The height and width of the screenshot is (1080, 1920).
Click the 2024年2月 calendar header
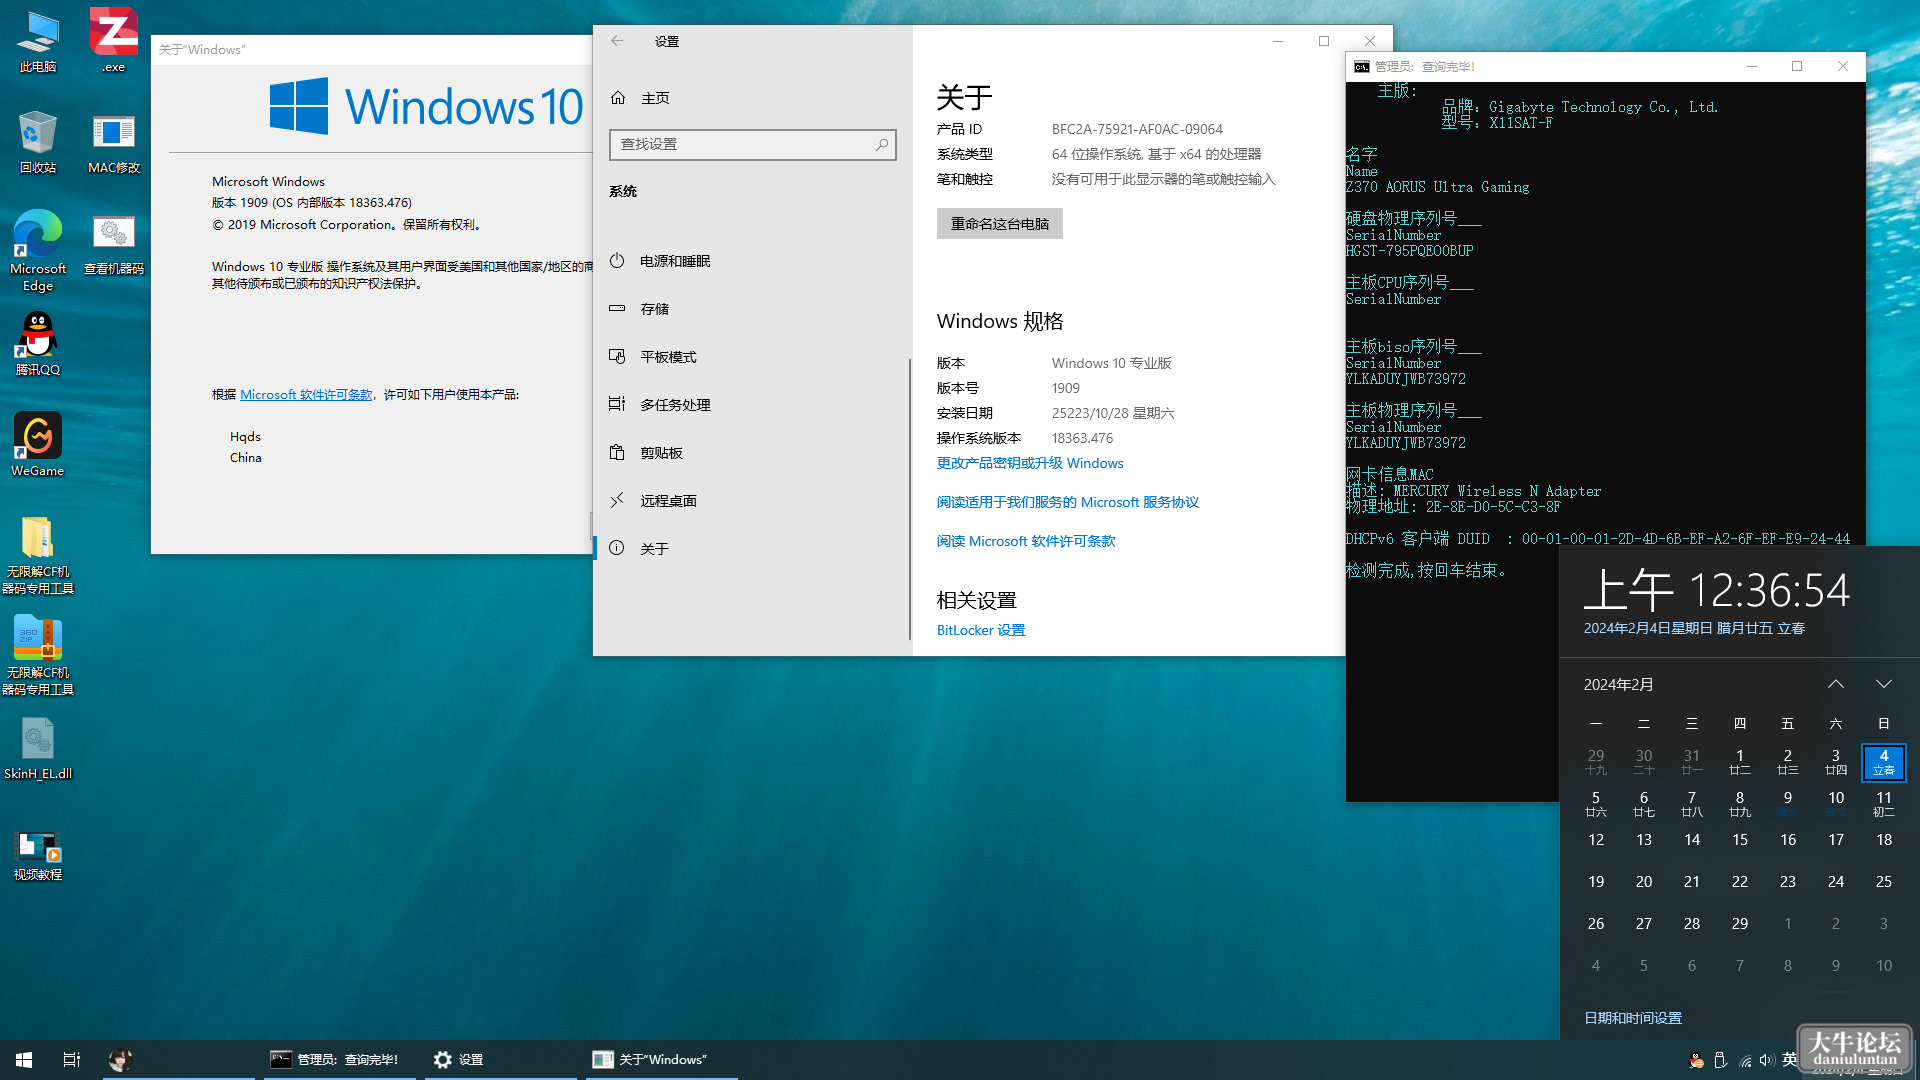pyautogui.click(x=1618, y=685)
